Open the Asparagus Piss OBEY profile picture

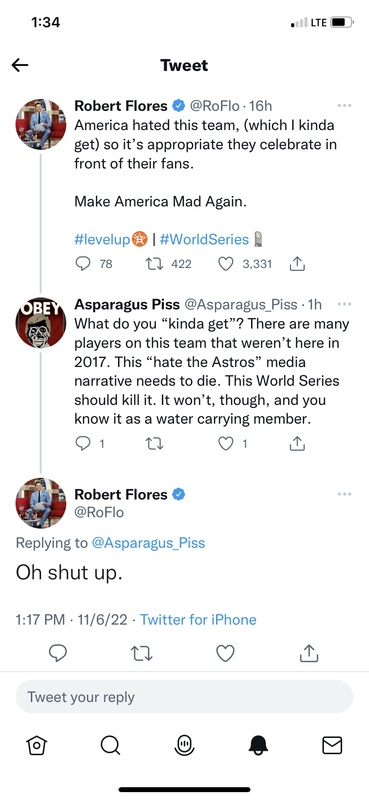[x=41, y=322]
